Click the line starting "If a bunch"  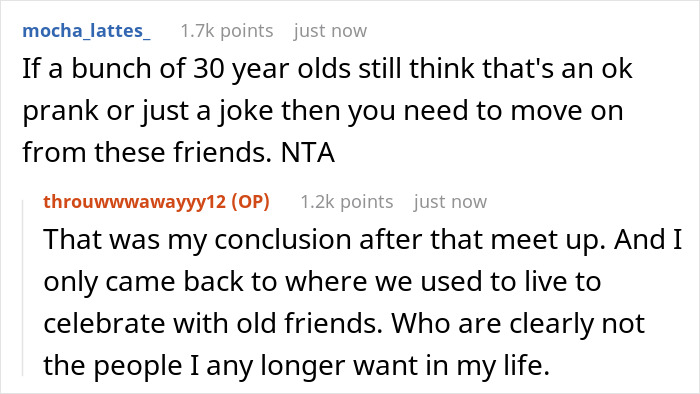click(327, 69)
